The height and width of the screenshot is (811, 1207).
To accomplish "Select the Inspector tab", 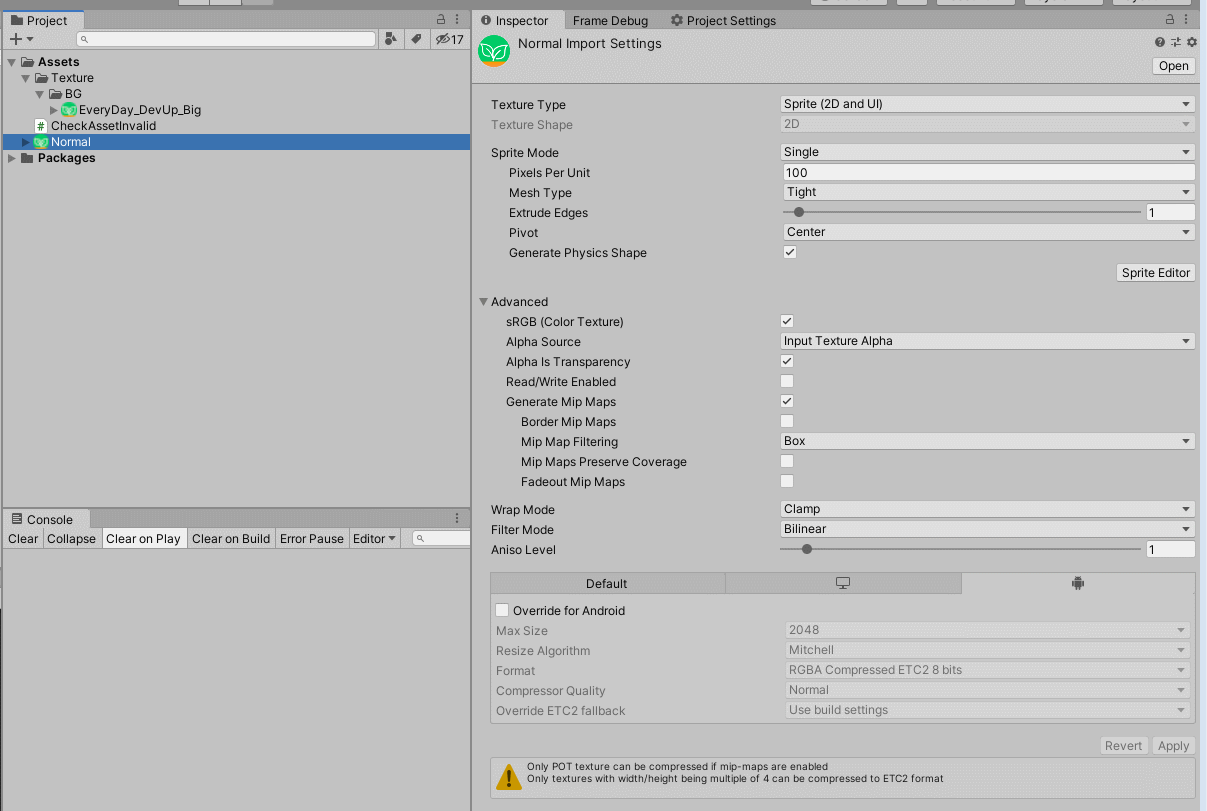I will (516, 20).
